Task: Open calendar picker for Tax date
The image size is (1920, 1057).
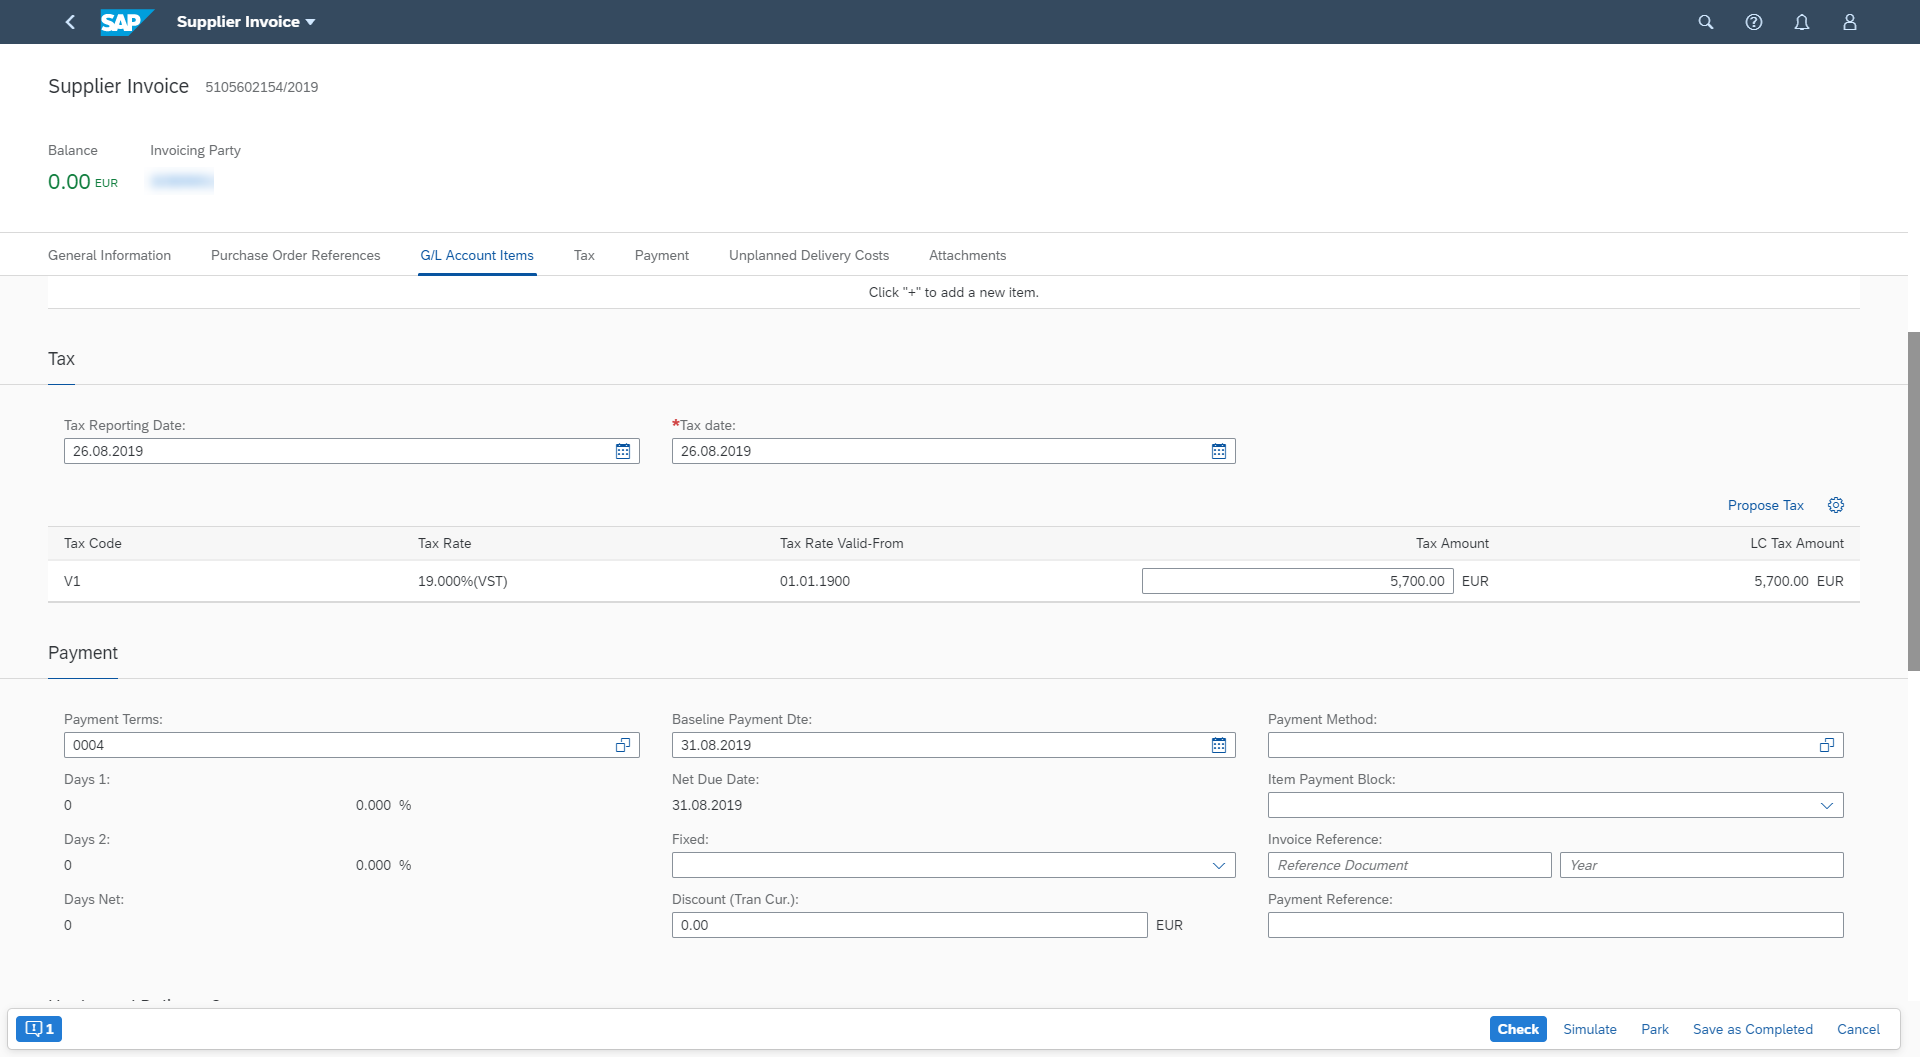Action: [1219, 451]
